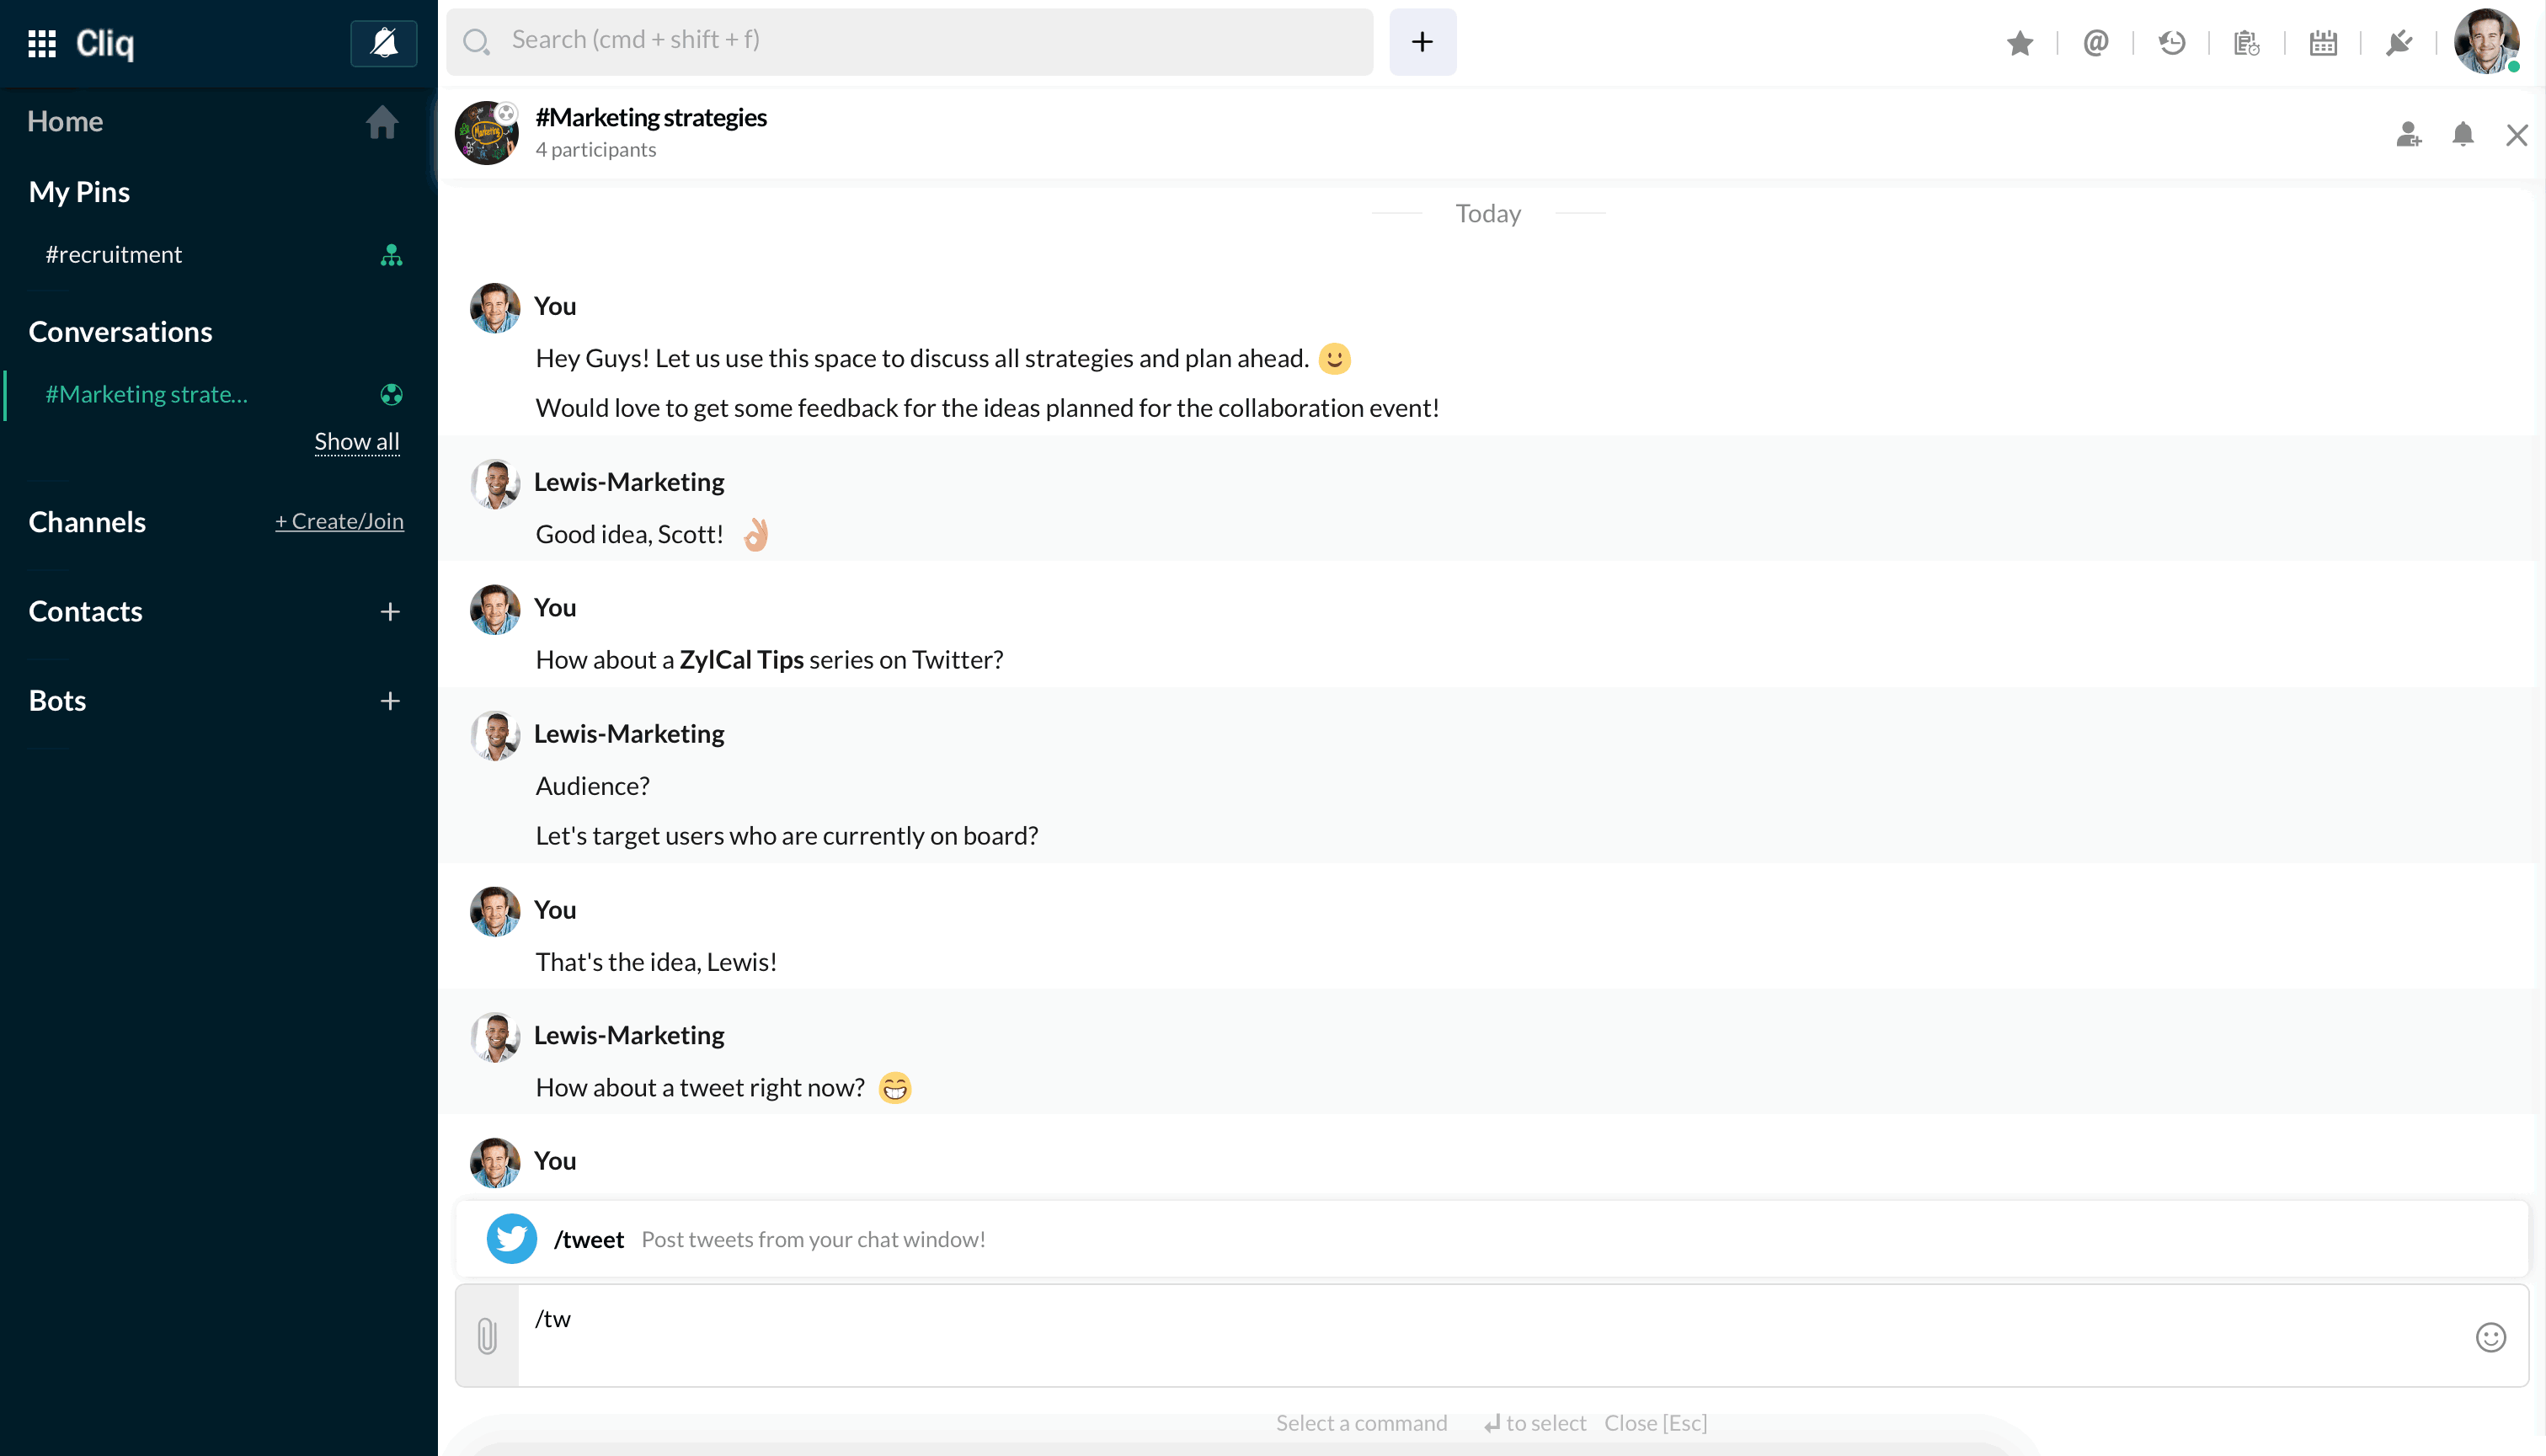Expand Bots with the plus control
2546x1456 pixels.
390,701
